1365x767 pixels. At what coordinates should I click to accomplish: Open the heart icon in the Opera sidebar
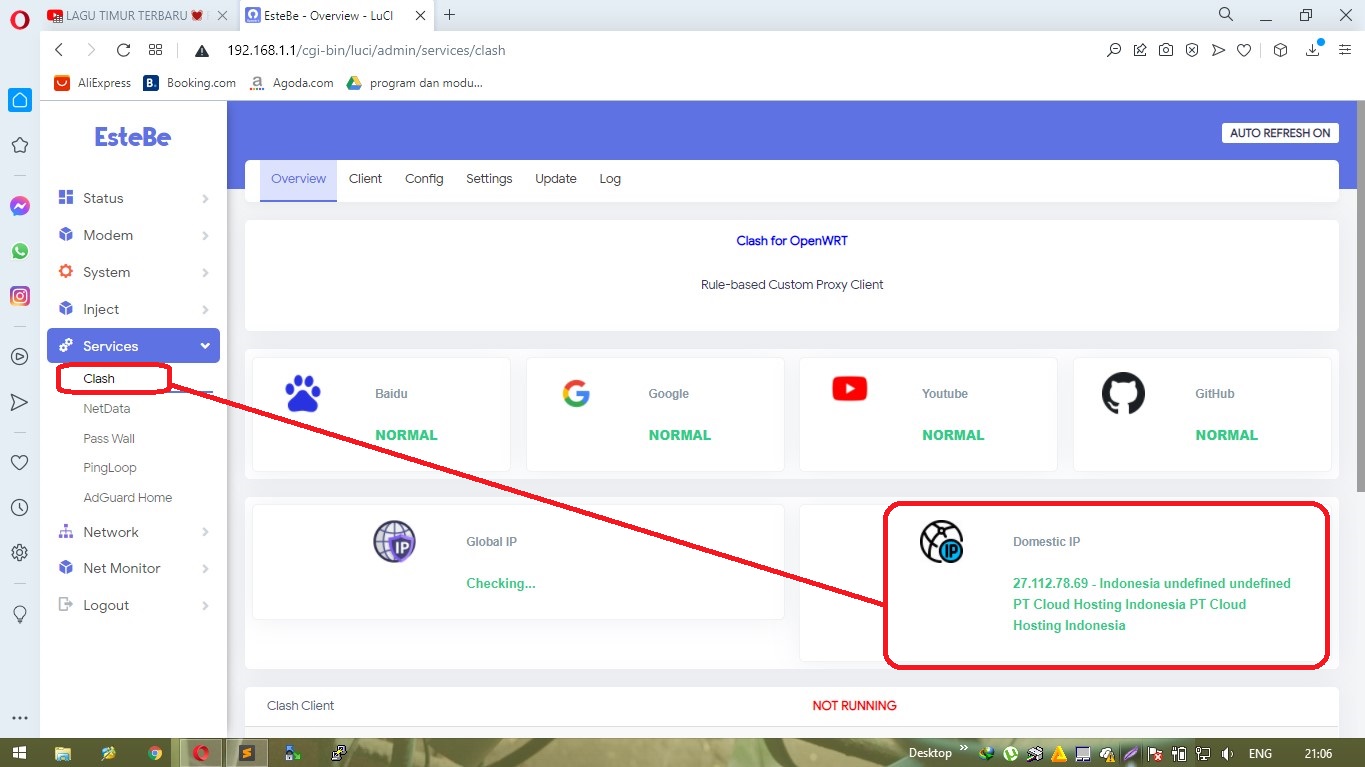click(x=19, y=463)
